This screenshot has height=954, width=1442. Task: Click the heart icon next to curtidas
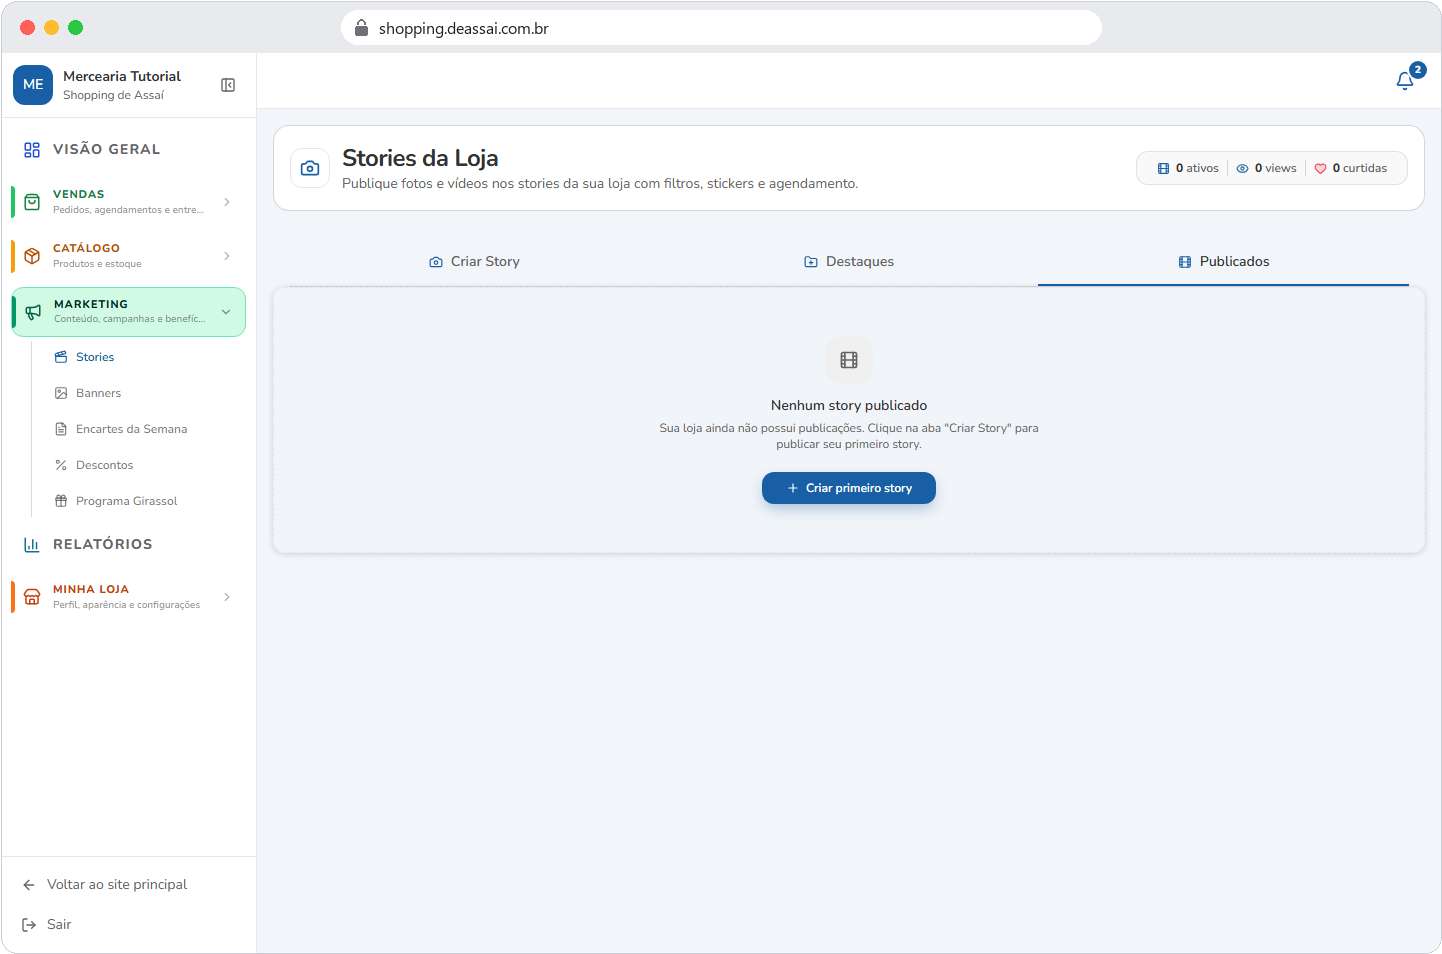tap(1320, 169)
